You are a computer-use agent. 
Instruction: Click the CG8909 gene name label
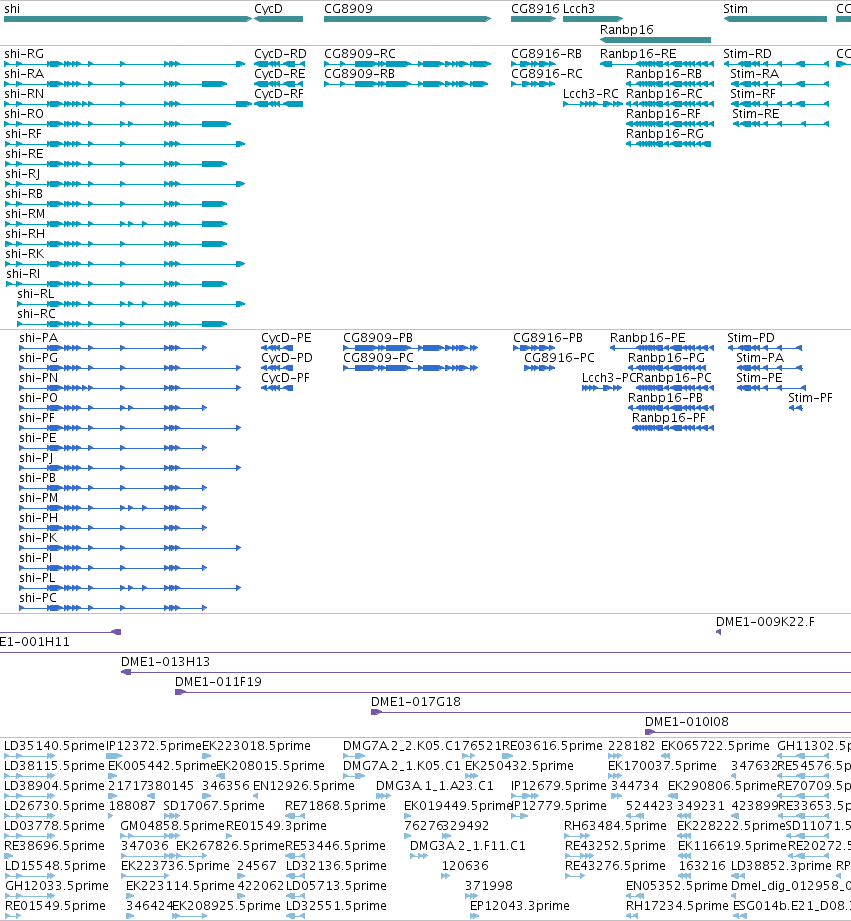pyautogui.click(x=348, y=9)
